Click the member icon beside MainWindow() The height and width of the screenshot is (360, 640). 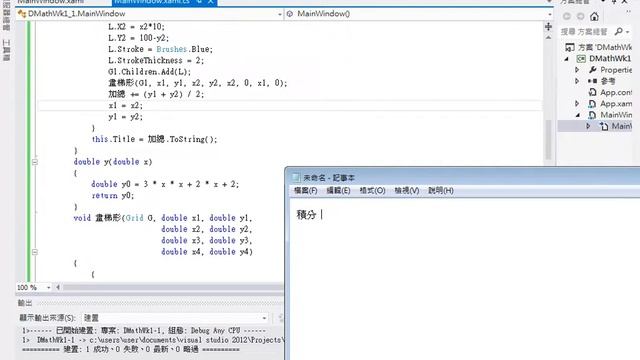tap(290, 14)
